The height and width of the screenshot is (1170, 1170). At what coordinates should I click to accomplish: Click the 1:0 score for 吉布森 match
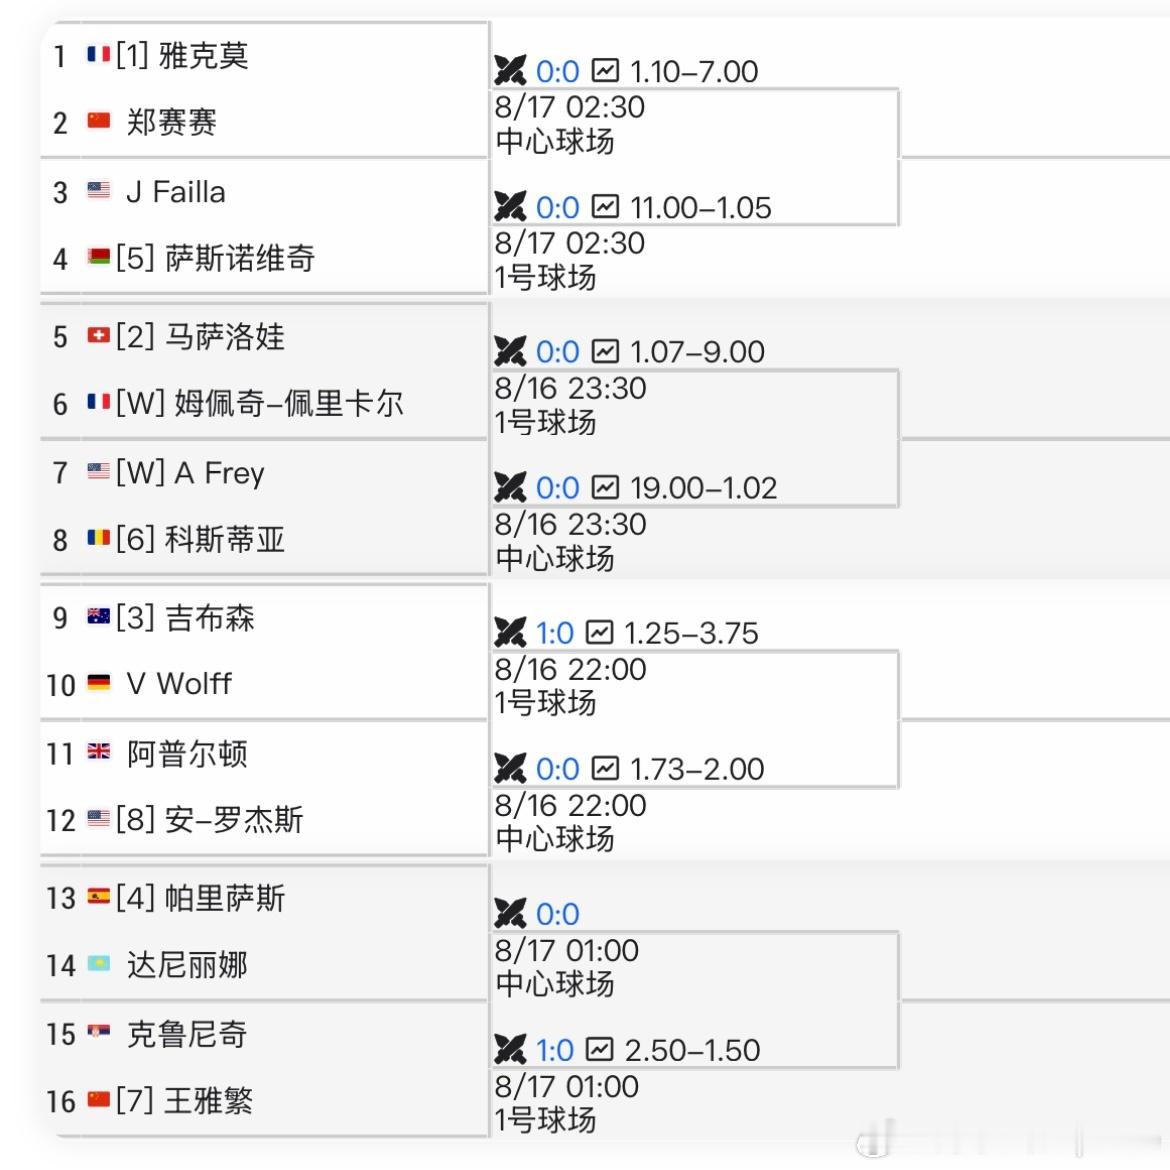click(x=554, y=634)
